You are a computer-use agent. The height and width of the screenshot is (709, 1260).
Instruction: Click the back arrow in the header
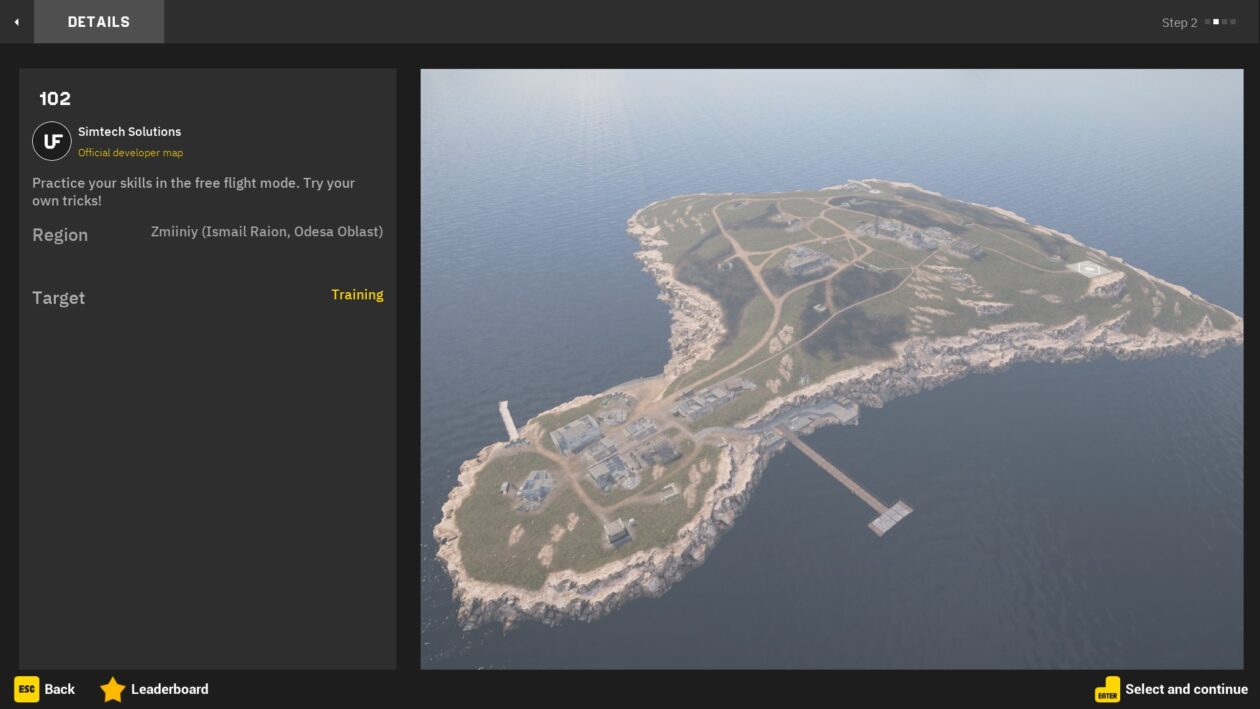pos(16,22)
